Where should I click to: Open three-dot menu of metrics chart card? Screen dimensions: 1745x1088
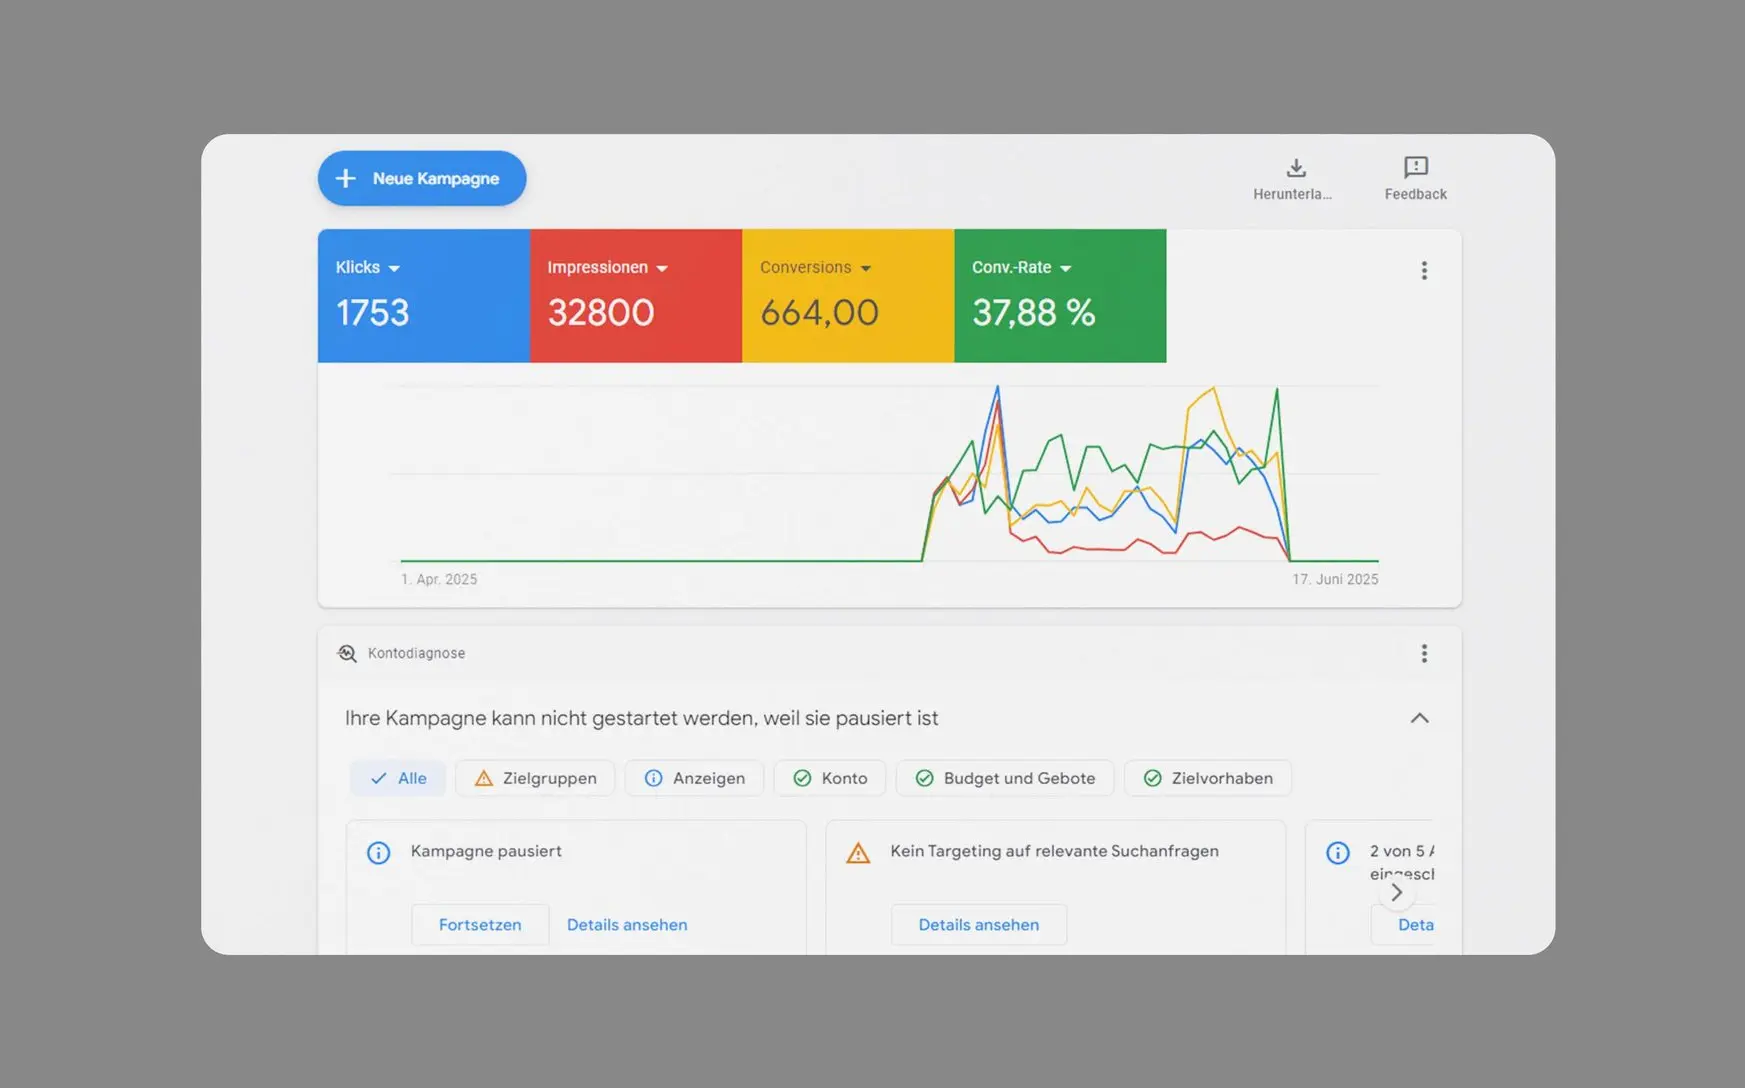[x=1424, y=271]
